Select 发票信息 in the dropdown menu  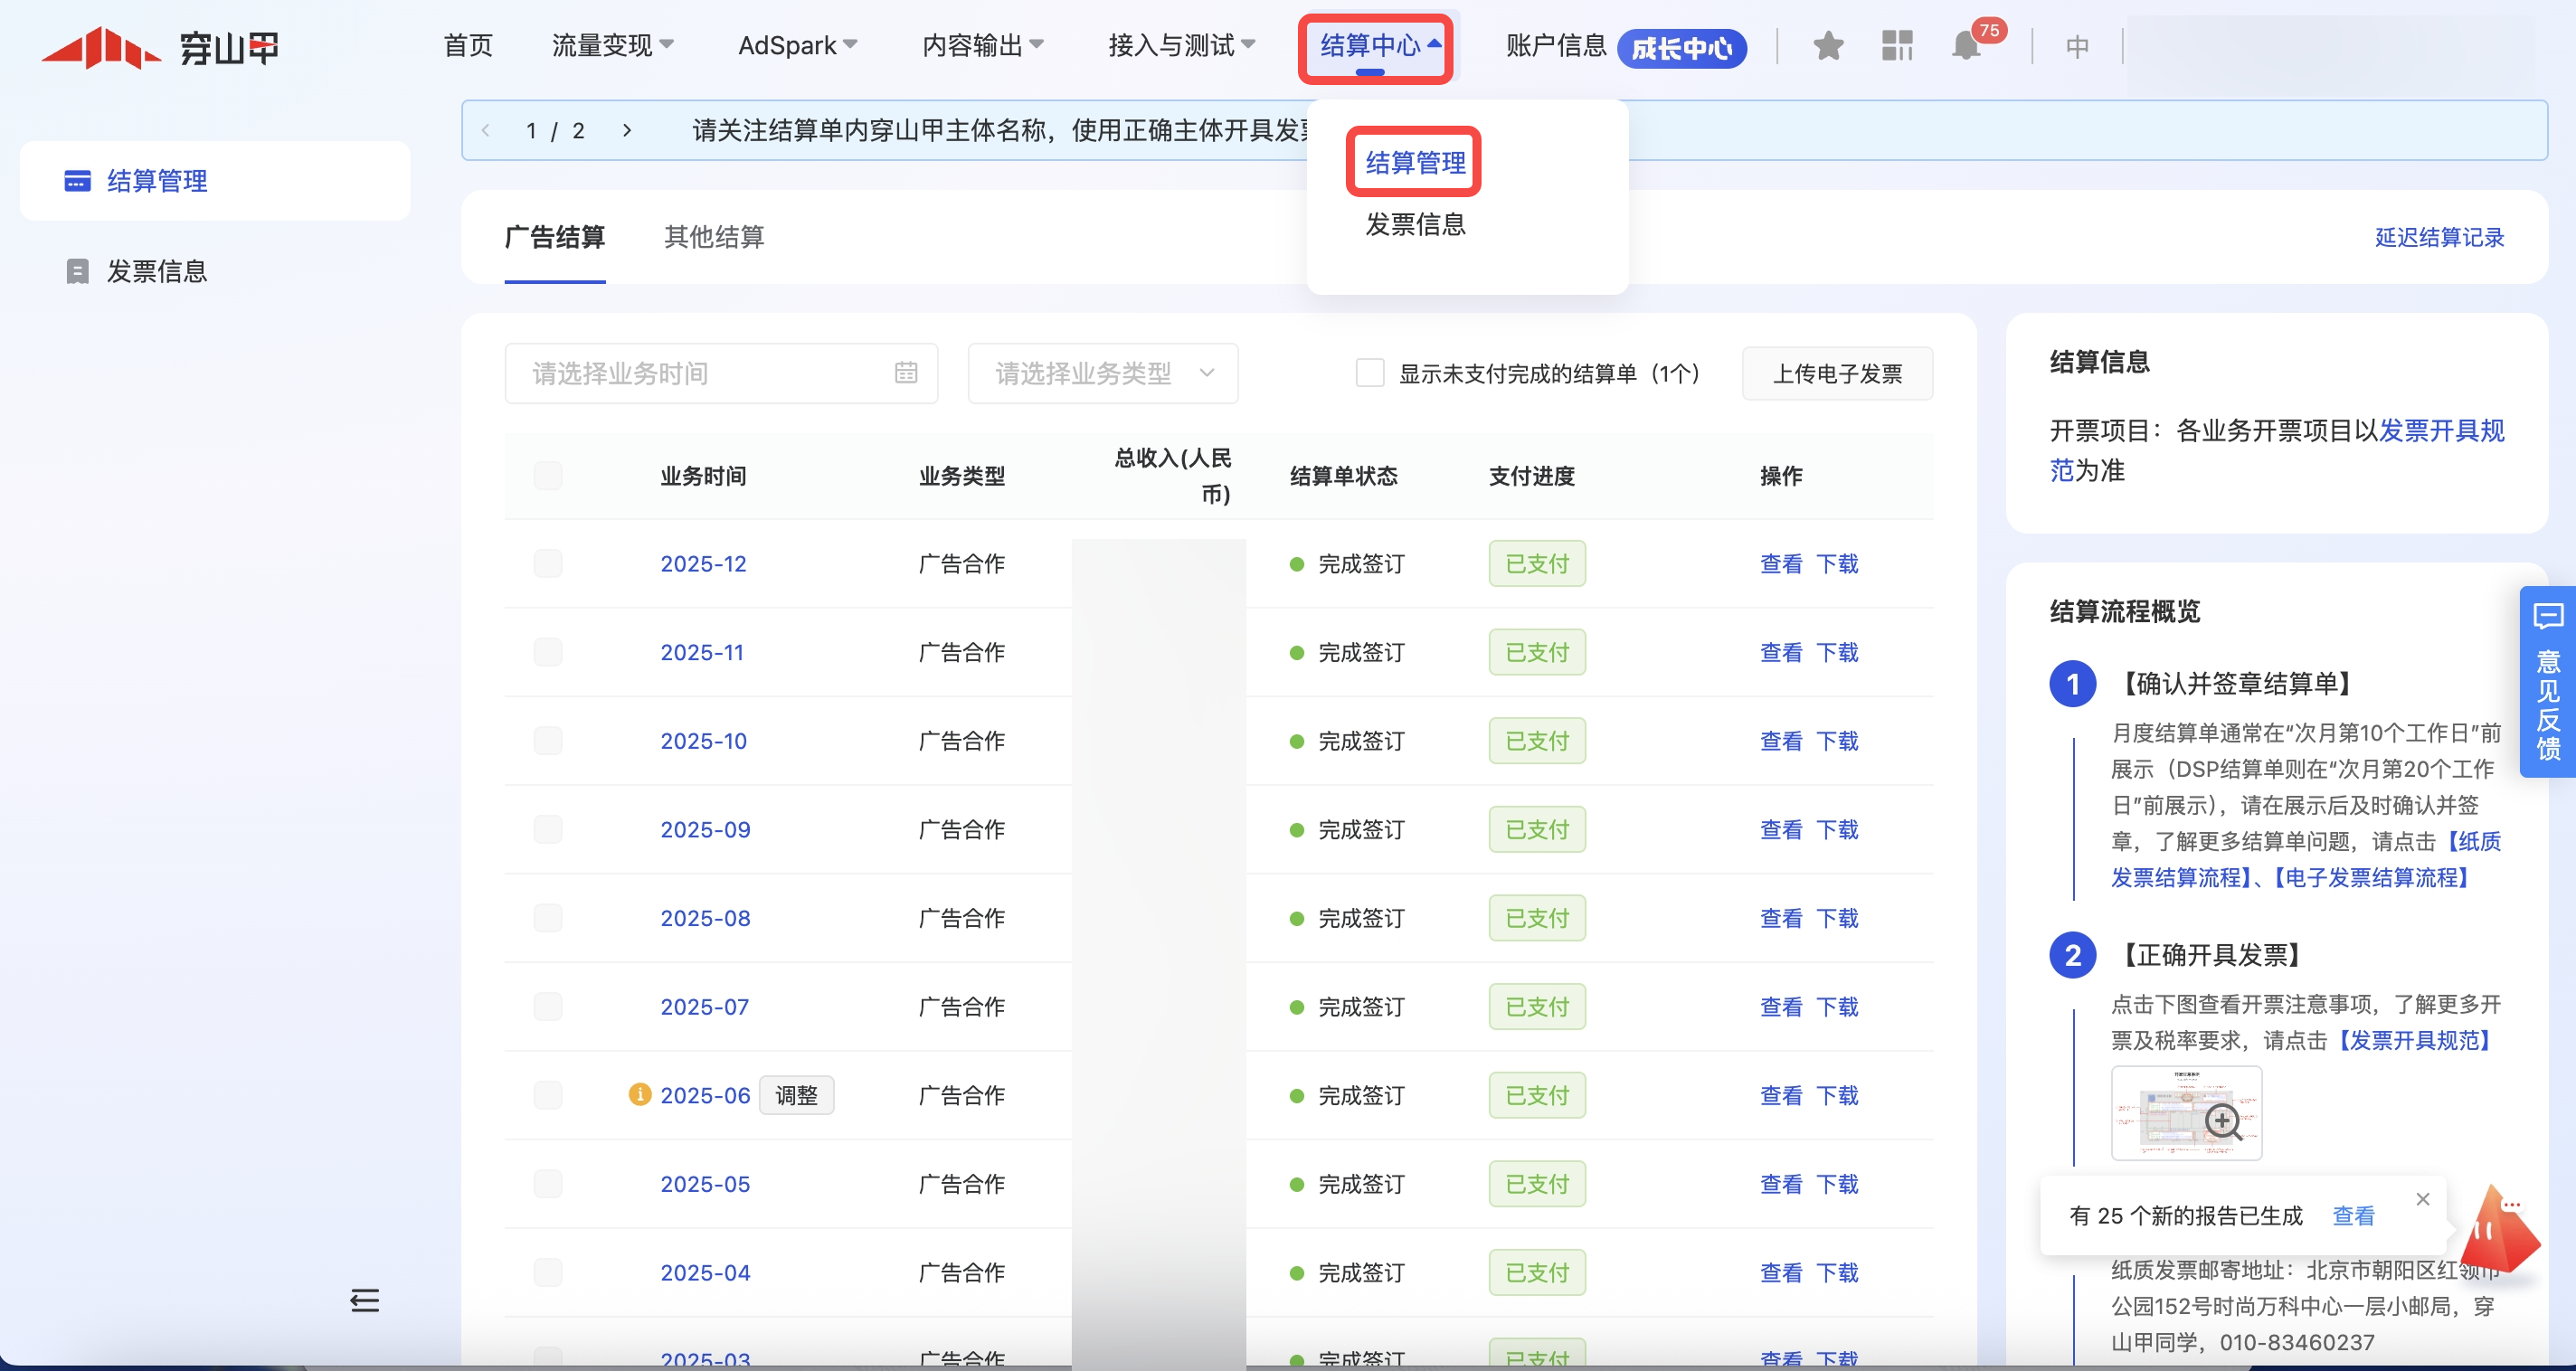point(1415,224)
